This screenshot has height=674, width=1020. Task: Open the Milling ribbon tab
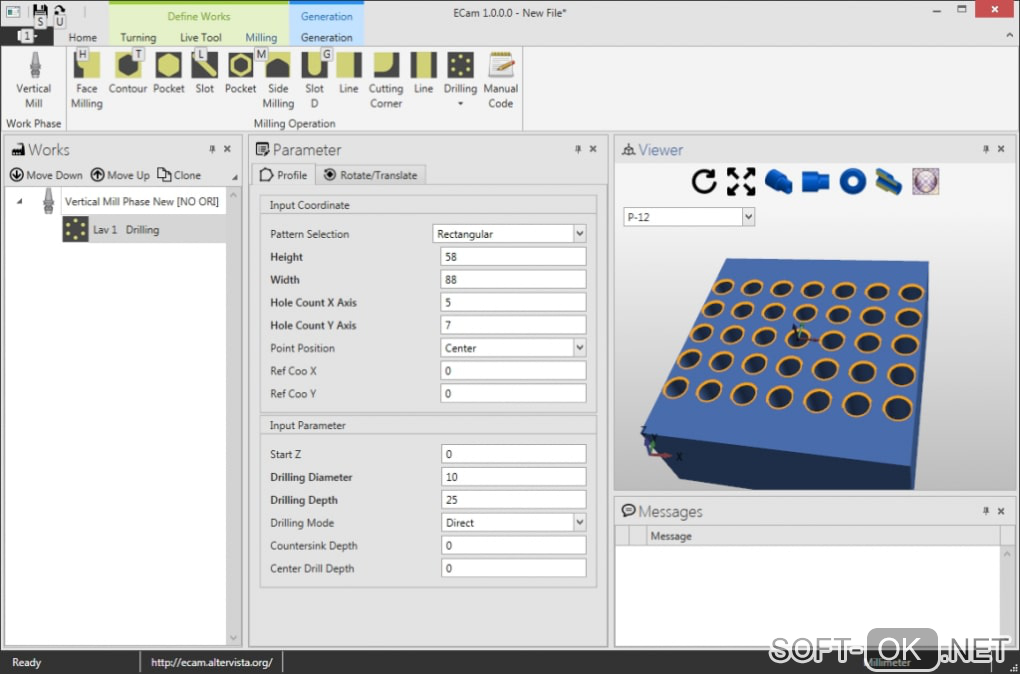click(x=261, y=37)
